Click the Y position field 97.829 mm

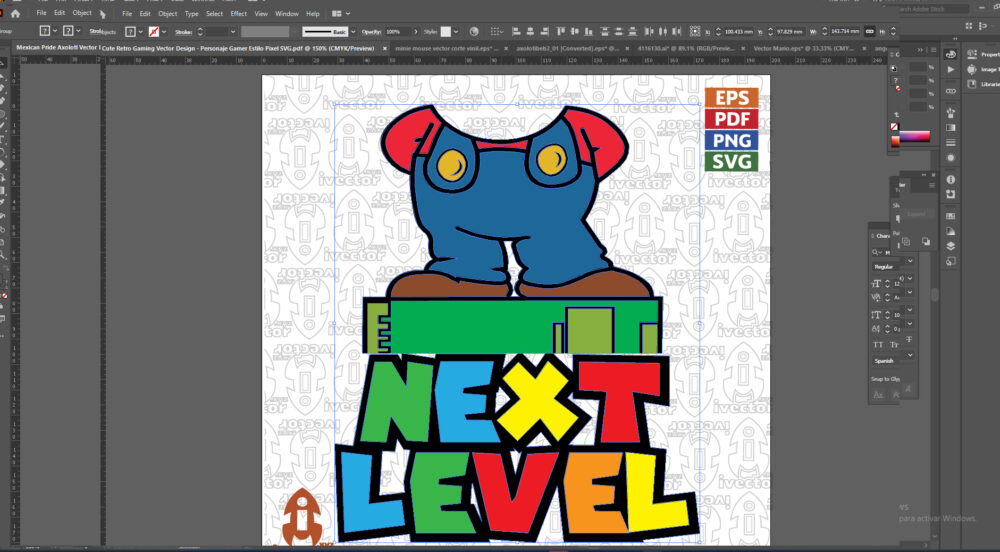(790, 31)
